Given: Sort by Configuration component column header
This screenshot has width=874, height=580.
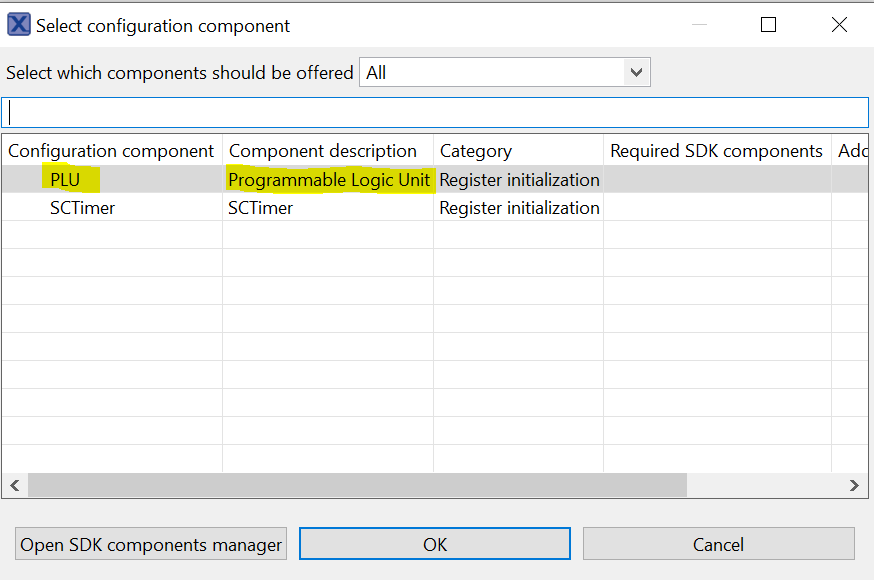Looking at the screenshot, I should pos(111,151).
